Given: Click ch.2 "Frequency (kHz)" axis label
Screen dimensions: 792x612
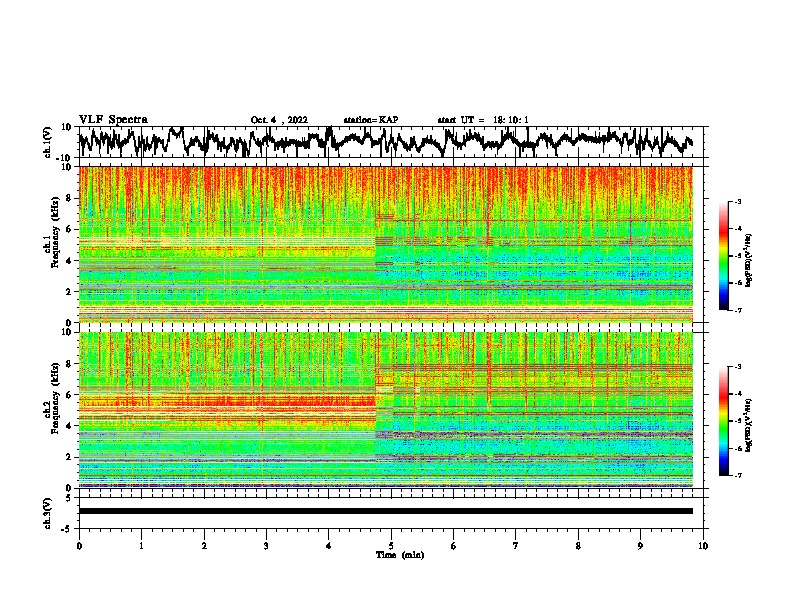Looking at the screenshot, I should pyautogui.click(x=55, y=398).
